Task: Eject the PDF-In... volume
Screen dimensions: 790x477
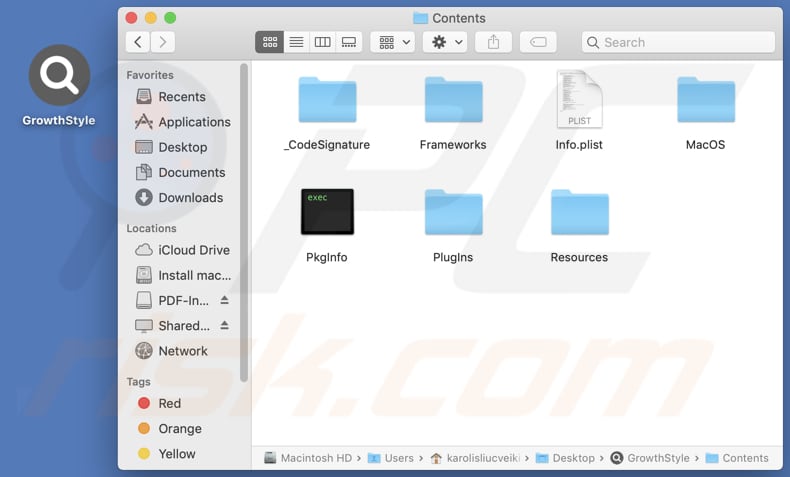Action: click(x=225, y=300)
